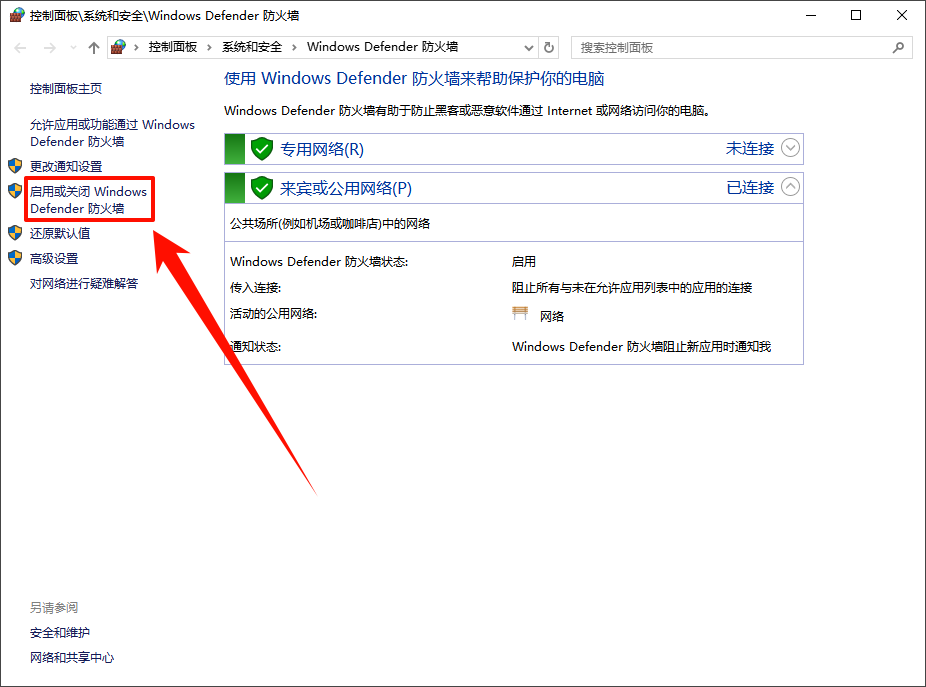Expand chevron before 控制面板 breadcrumb
926x687 pixels.
136,47
